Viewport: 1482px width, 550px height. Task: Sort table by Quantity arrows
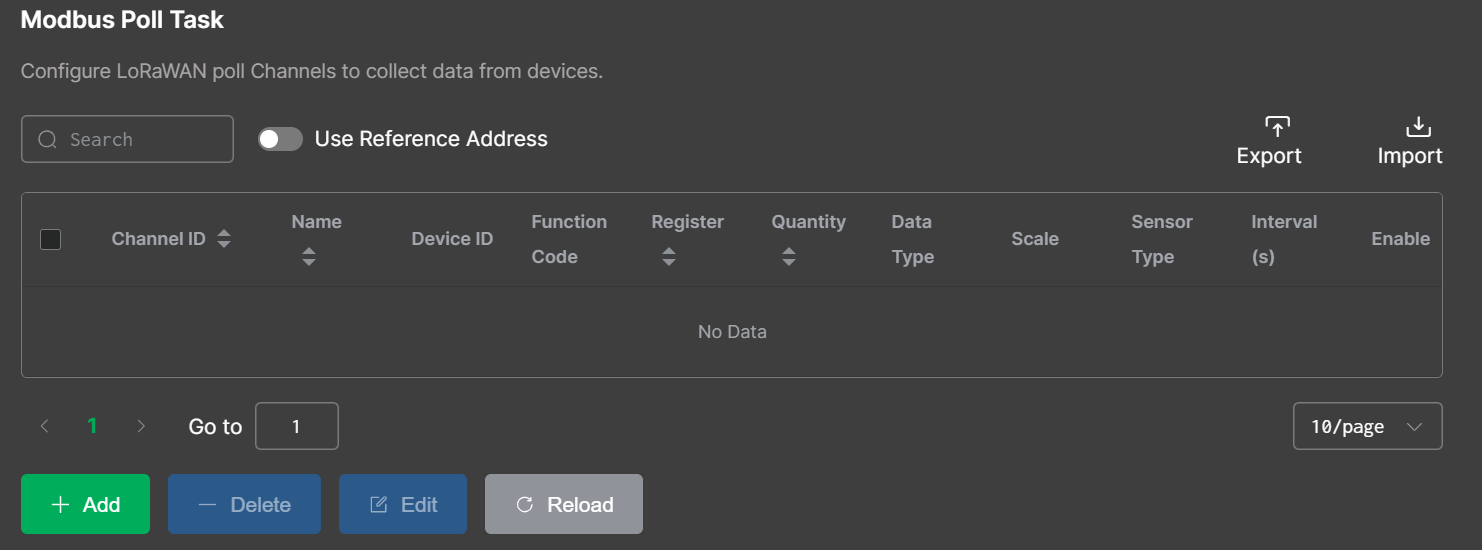coord(789,257)
